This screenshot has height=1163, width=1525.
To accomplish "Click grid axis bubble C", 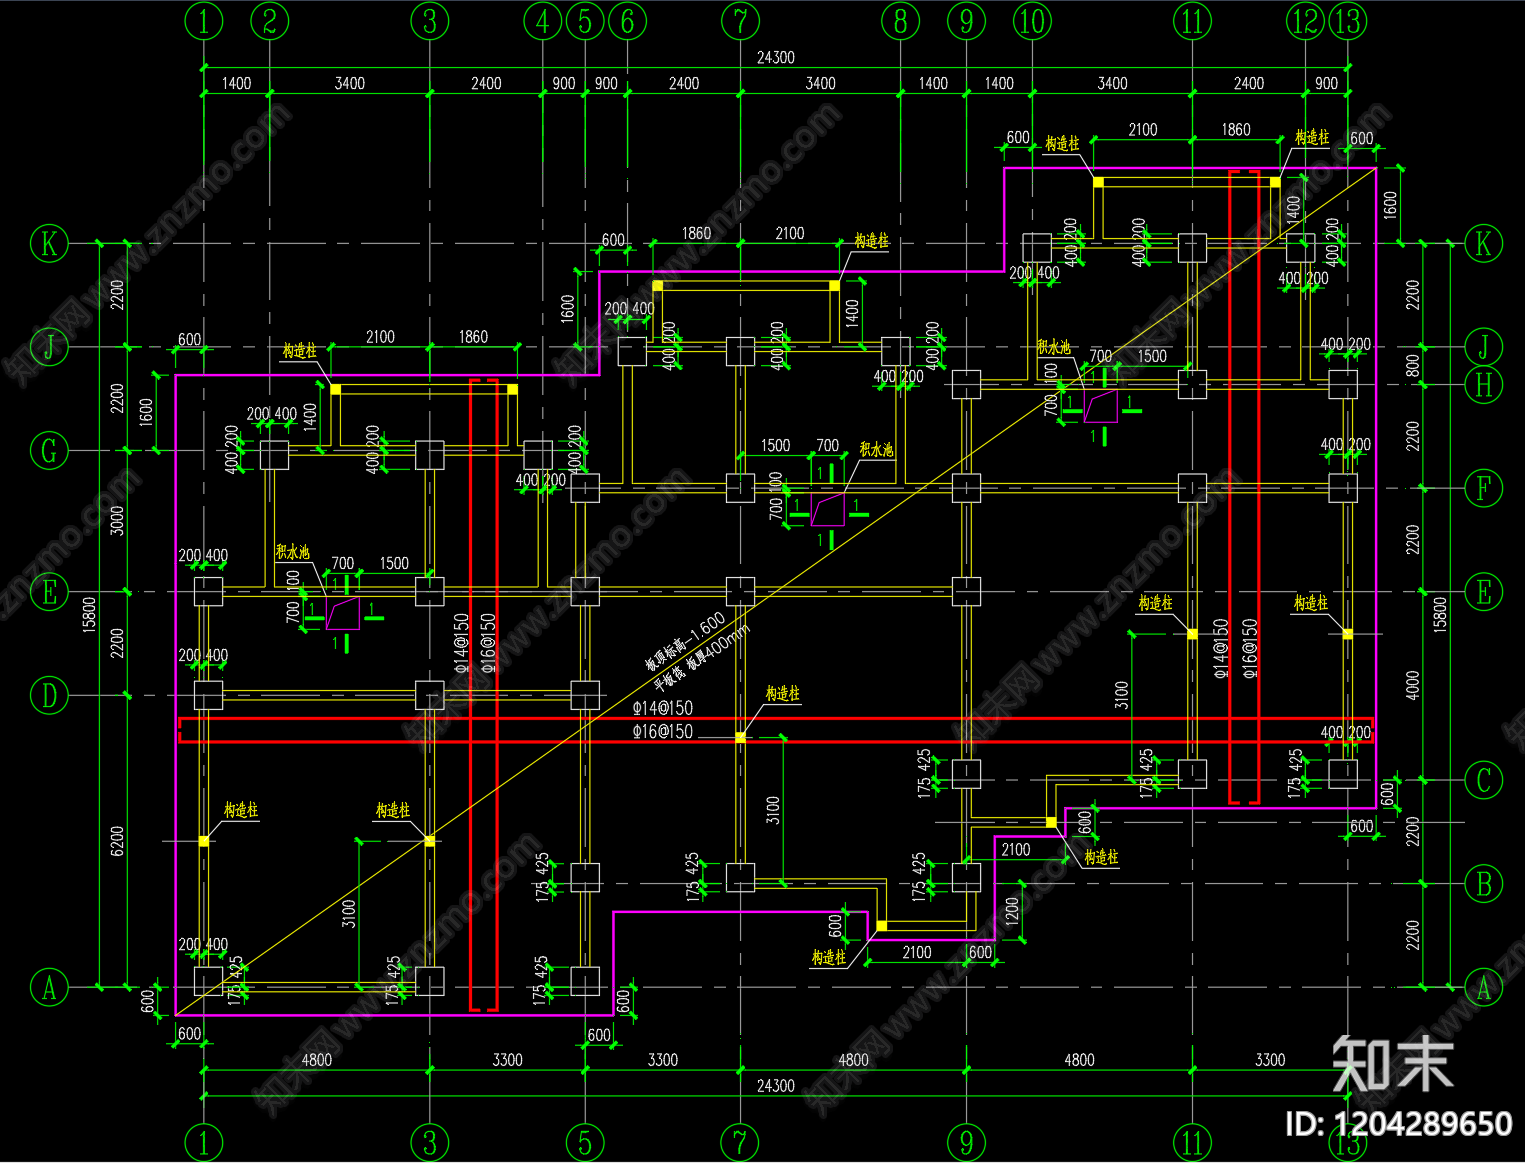I will pos(1484,780).
